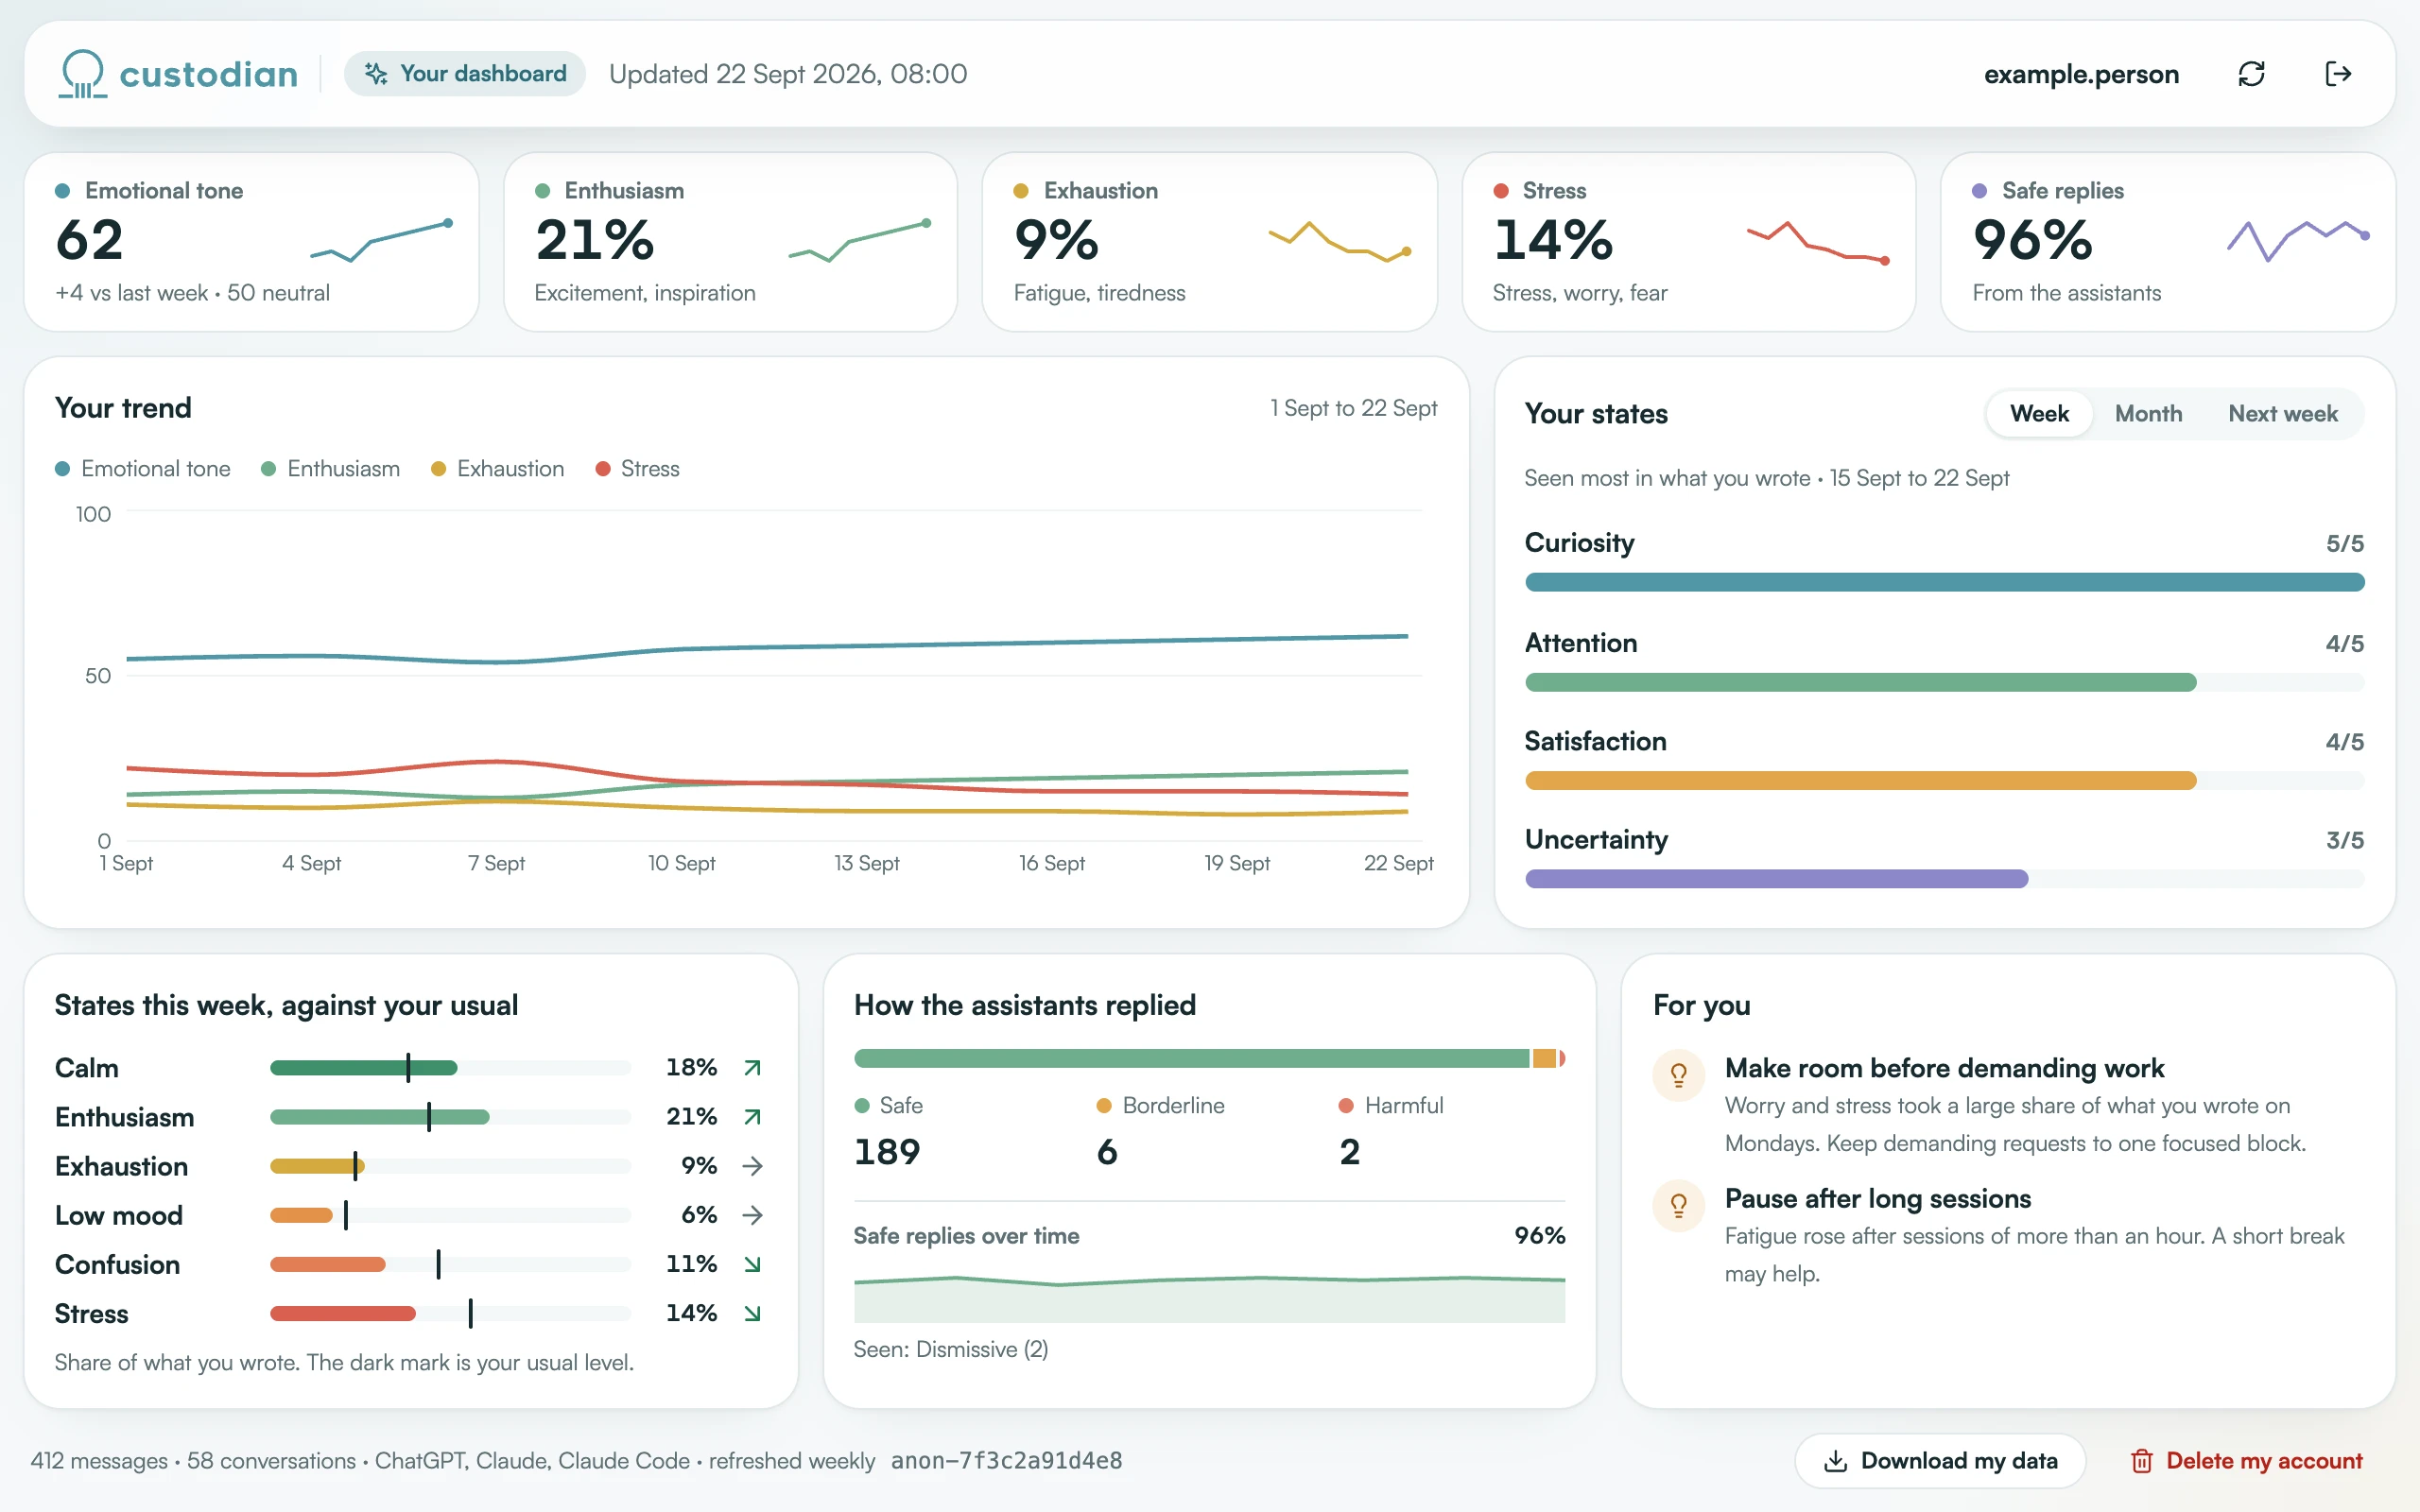
Task: Click the 'Pause after long sessions' heading
Action: point(1878,1198)
